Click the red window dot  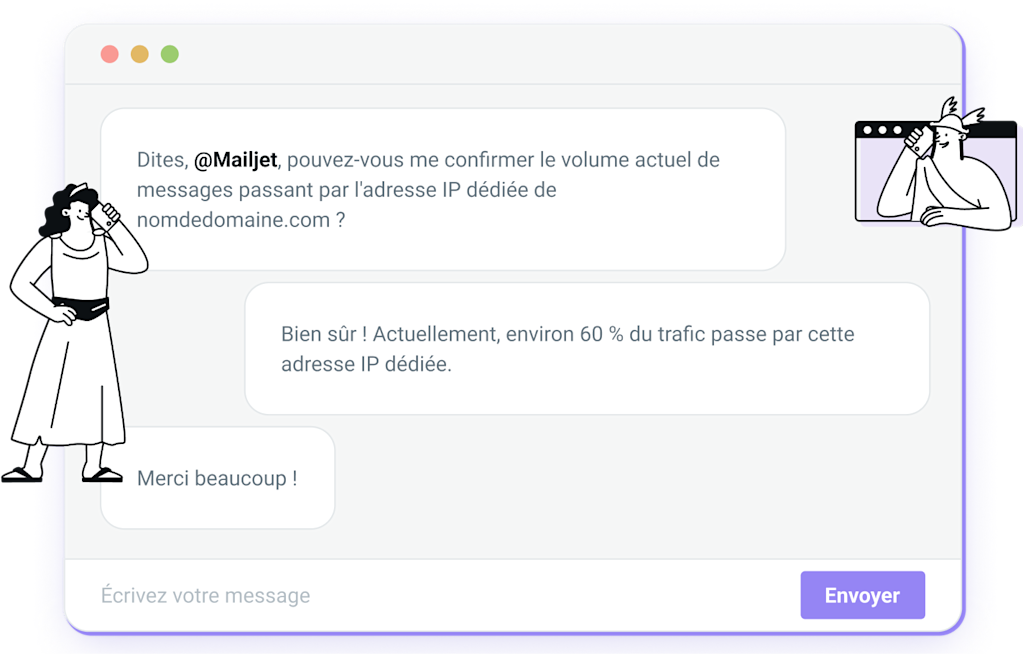pyautogui.click(x=110, y=54)
